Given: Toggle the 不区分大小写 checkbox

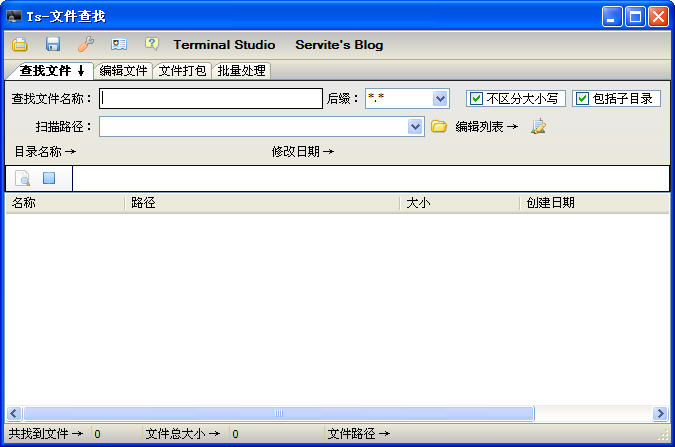Looking at the screenshot, I should click(x=477, y=99).
